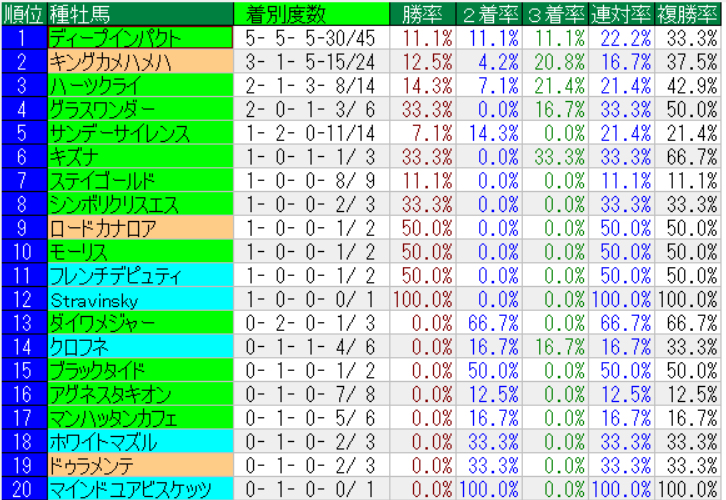
Task: Select ハーツクライ in the sire list
Action: pos(139,85)
